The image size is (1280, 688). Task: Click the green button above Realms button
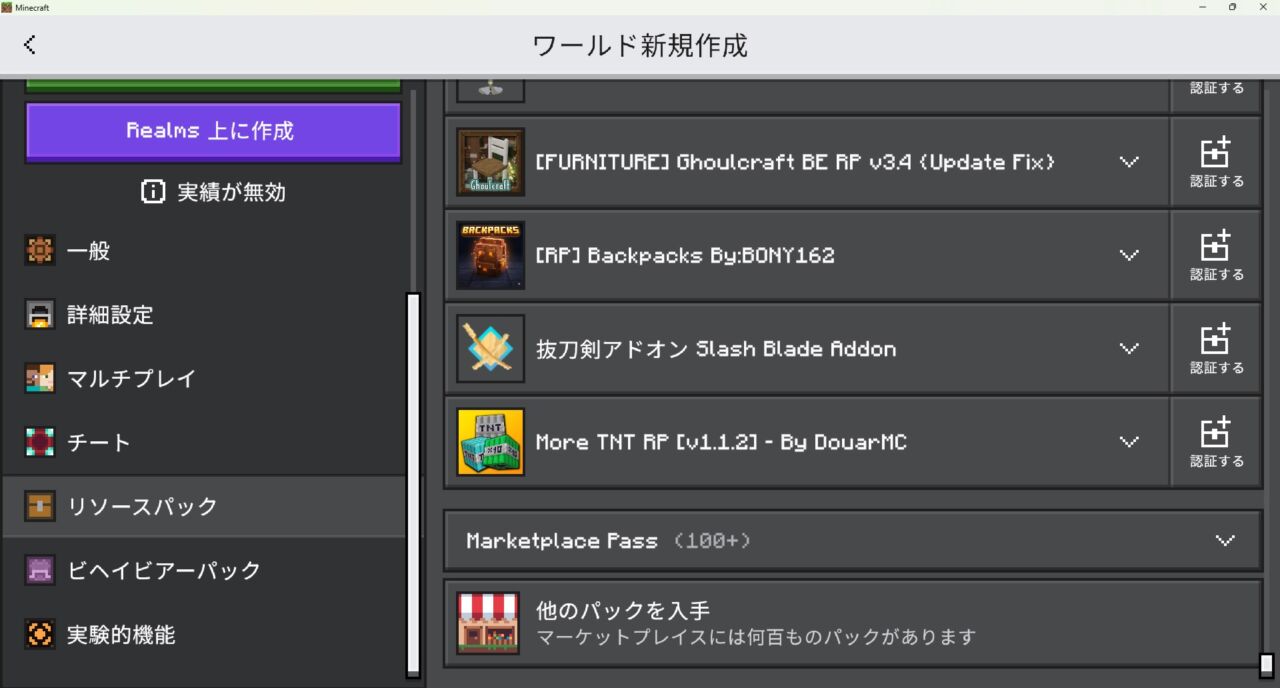point(213,85)
